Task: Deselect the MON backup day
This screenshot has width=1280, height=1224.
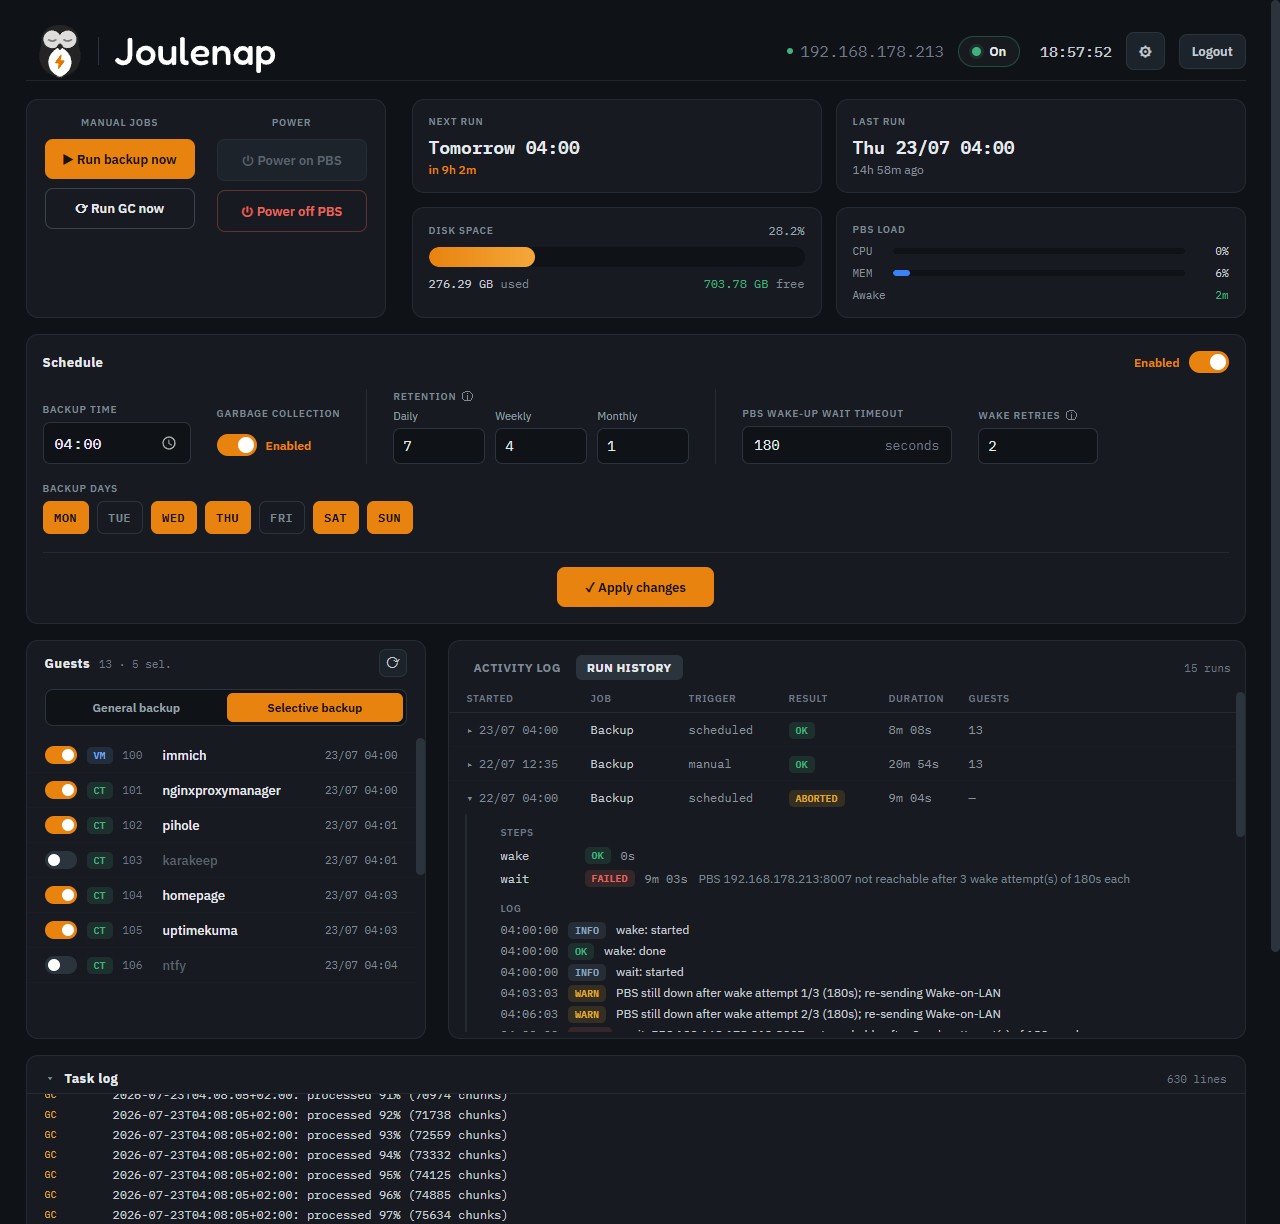Action: [65, 518]
